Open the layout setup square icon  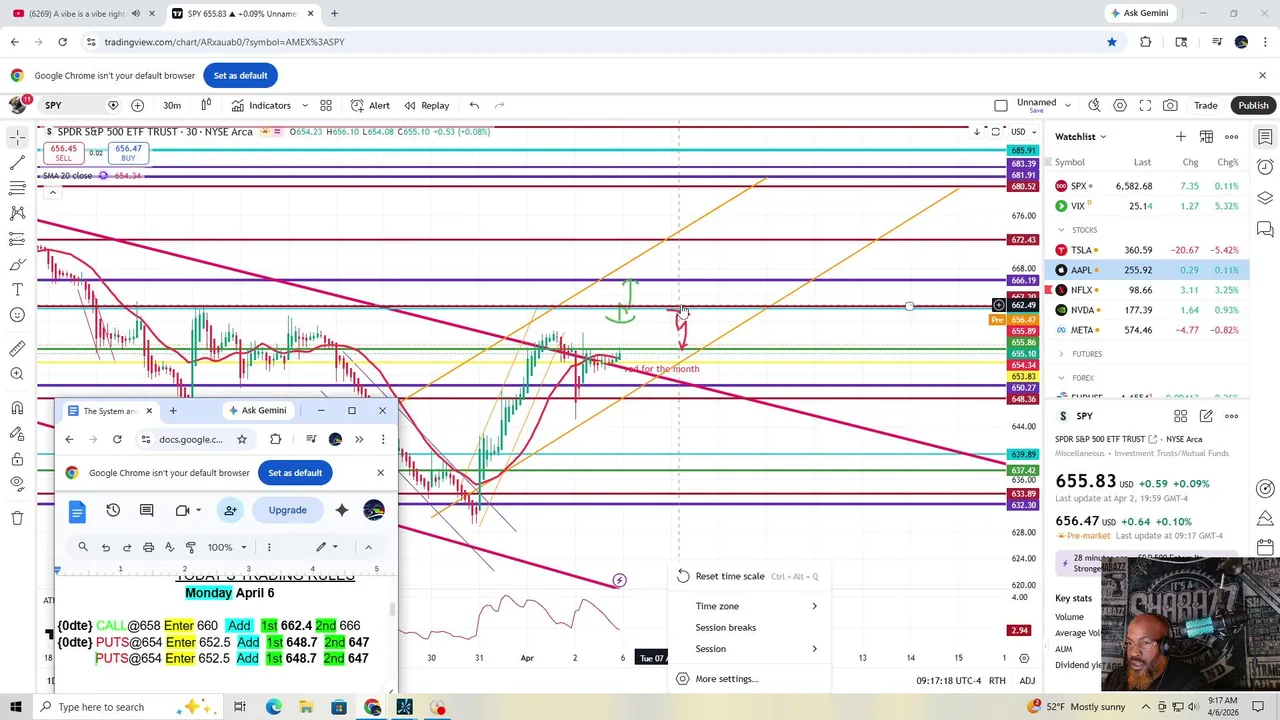(x=1001, y=105)
